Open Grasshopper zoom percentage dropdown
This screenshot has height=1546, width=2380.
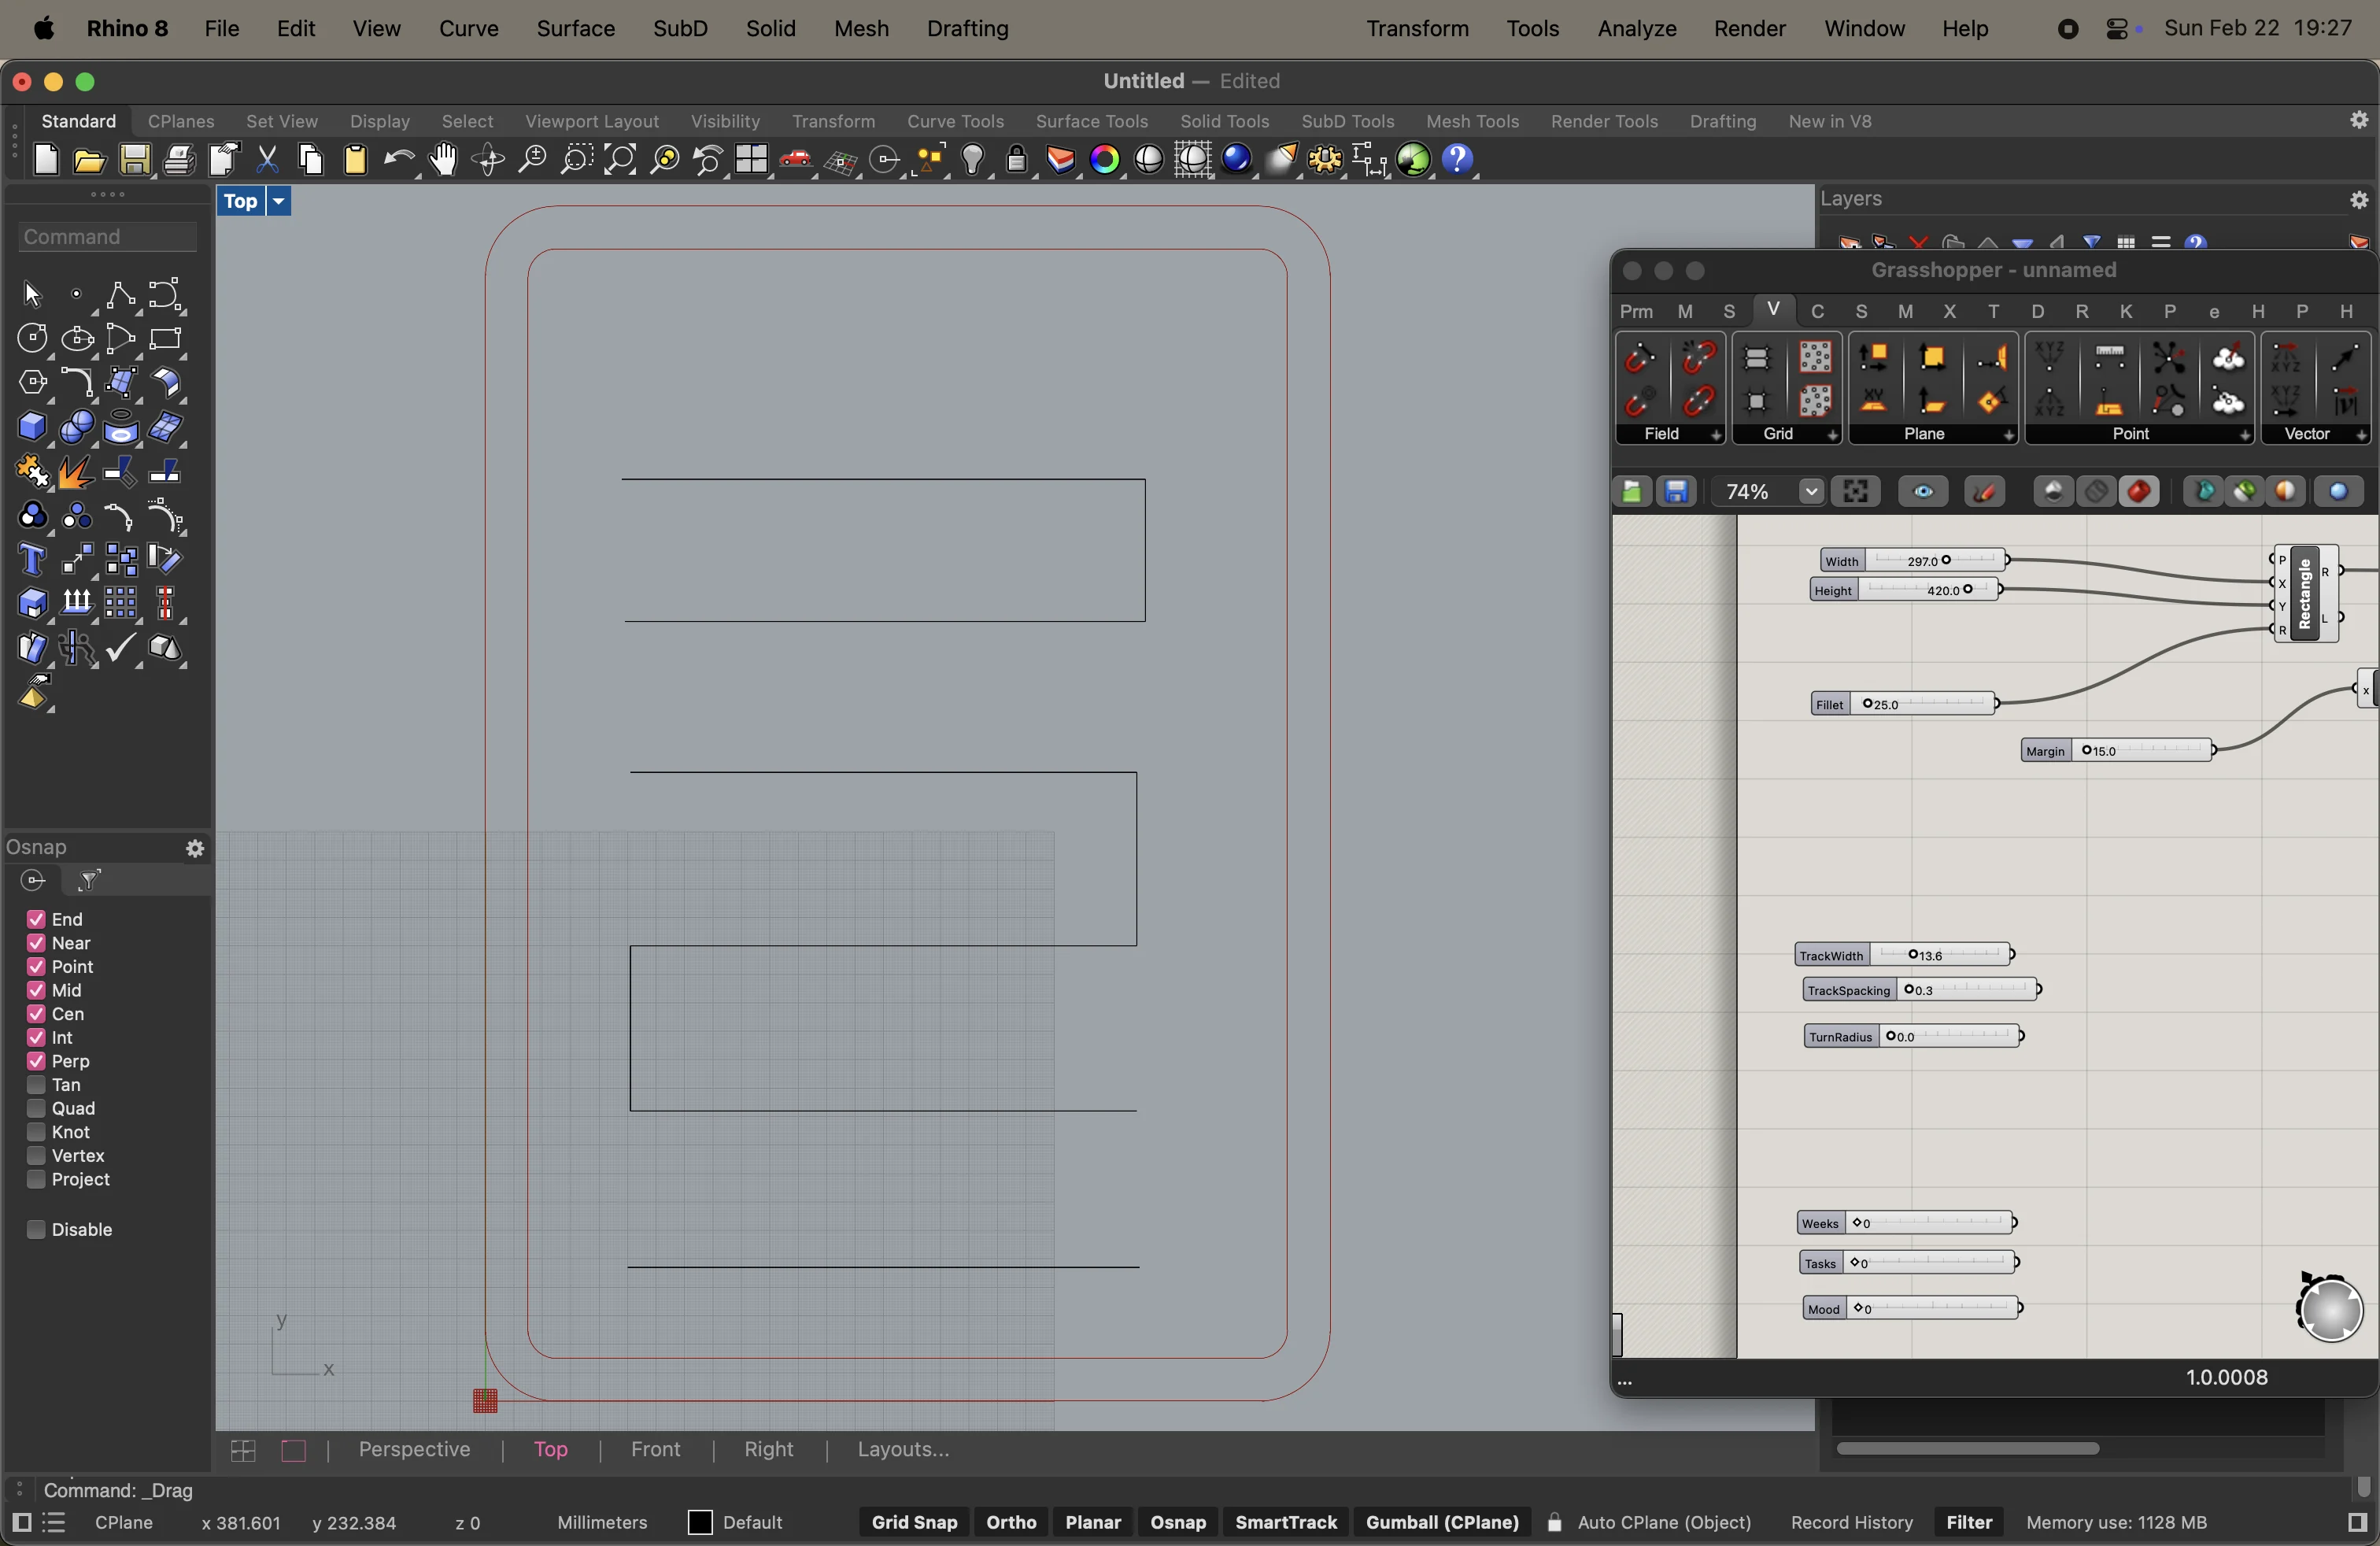point(1811,492)
